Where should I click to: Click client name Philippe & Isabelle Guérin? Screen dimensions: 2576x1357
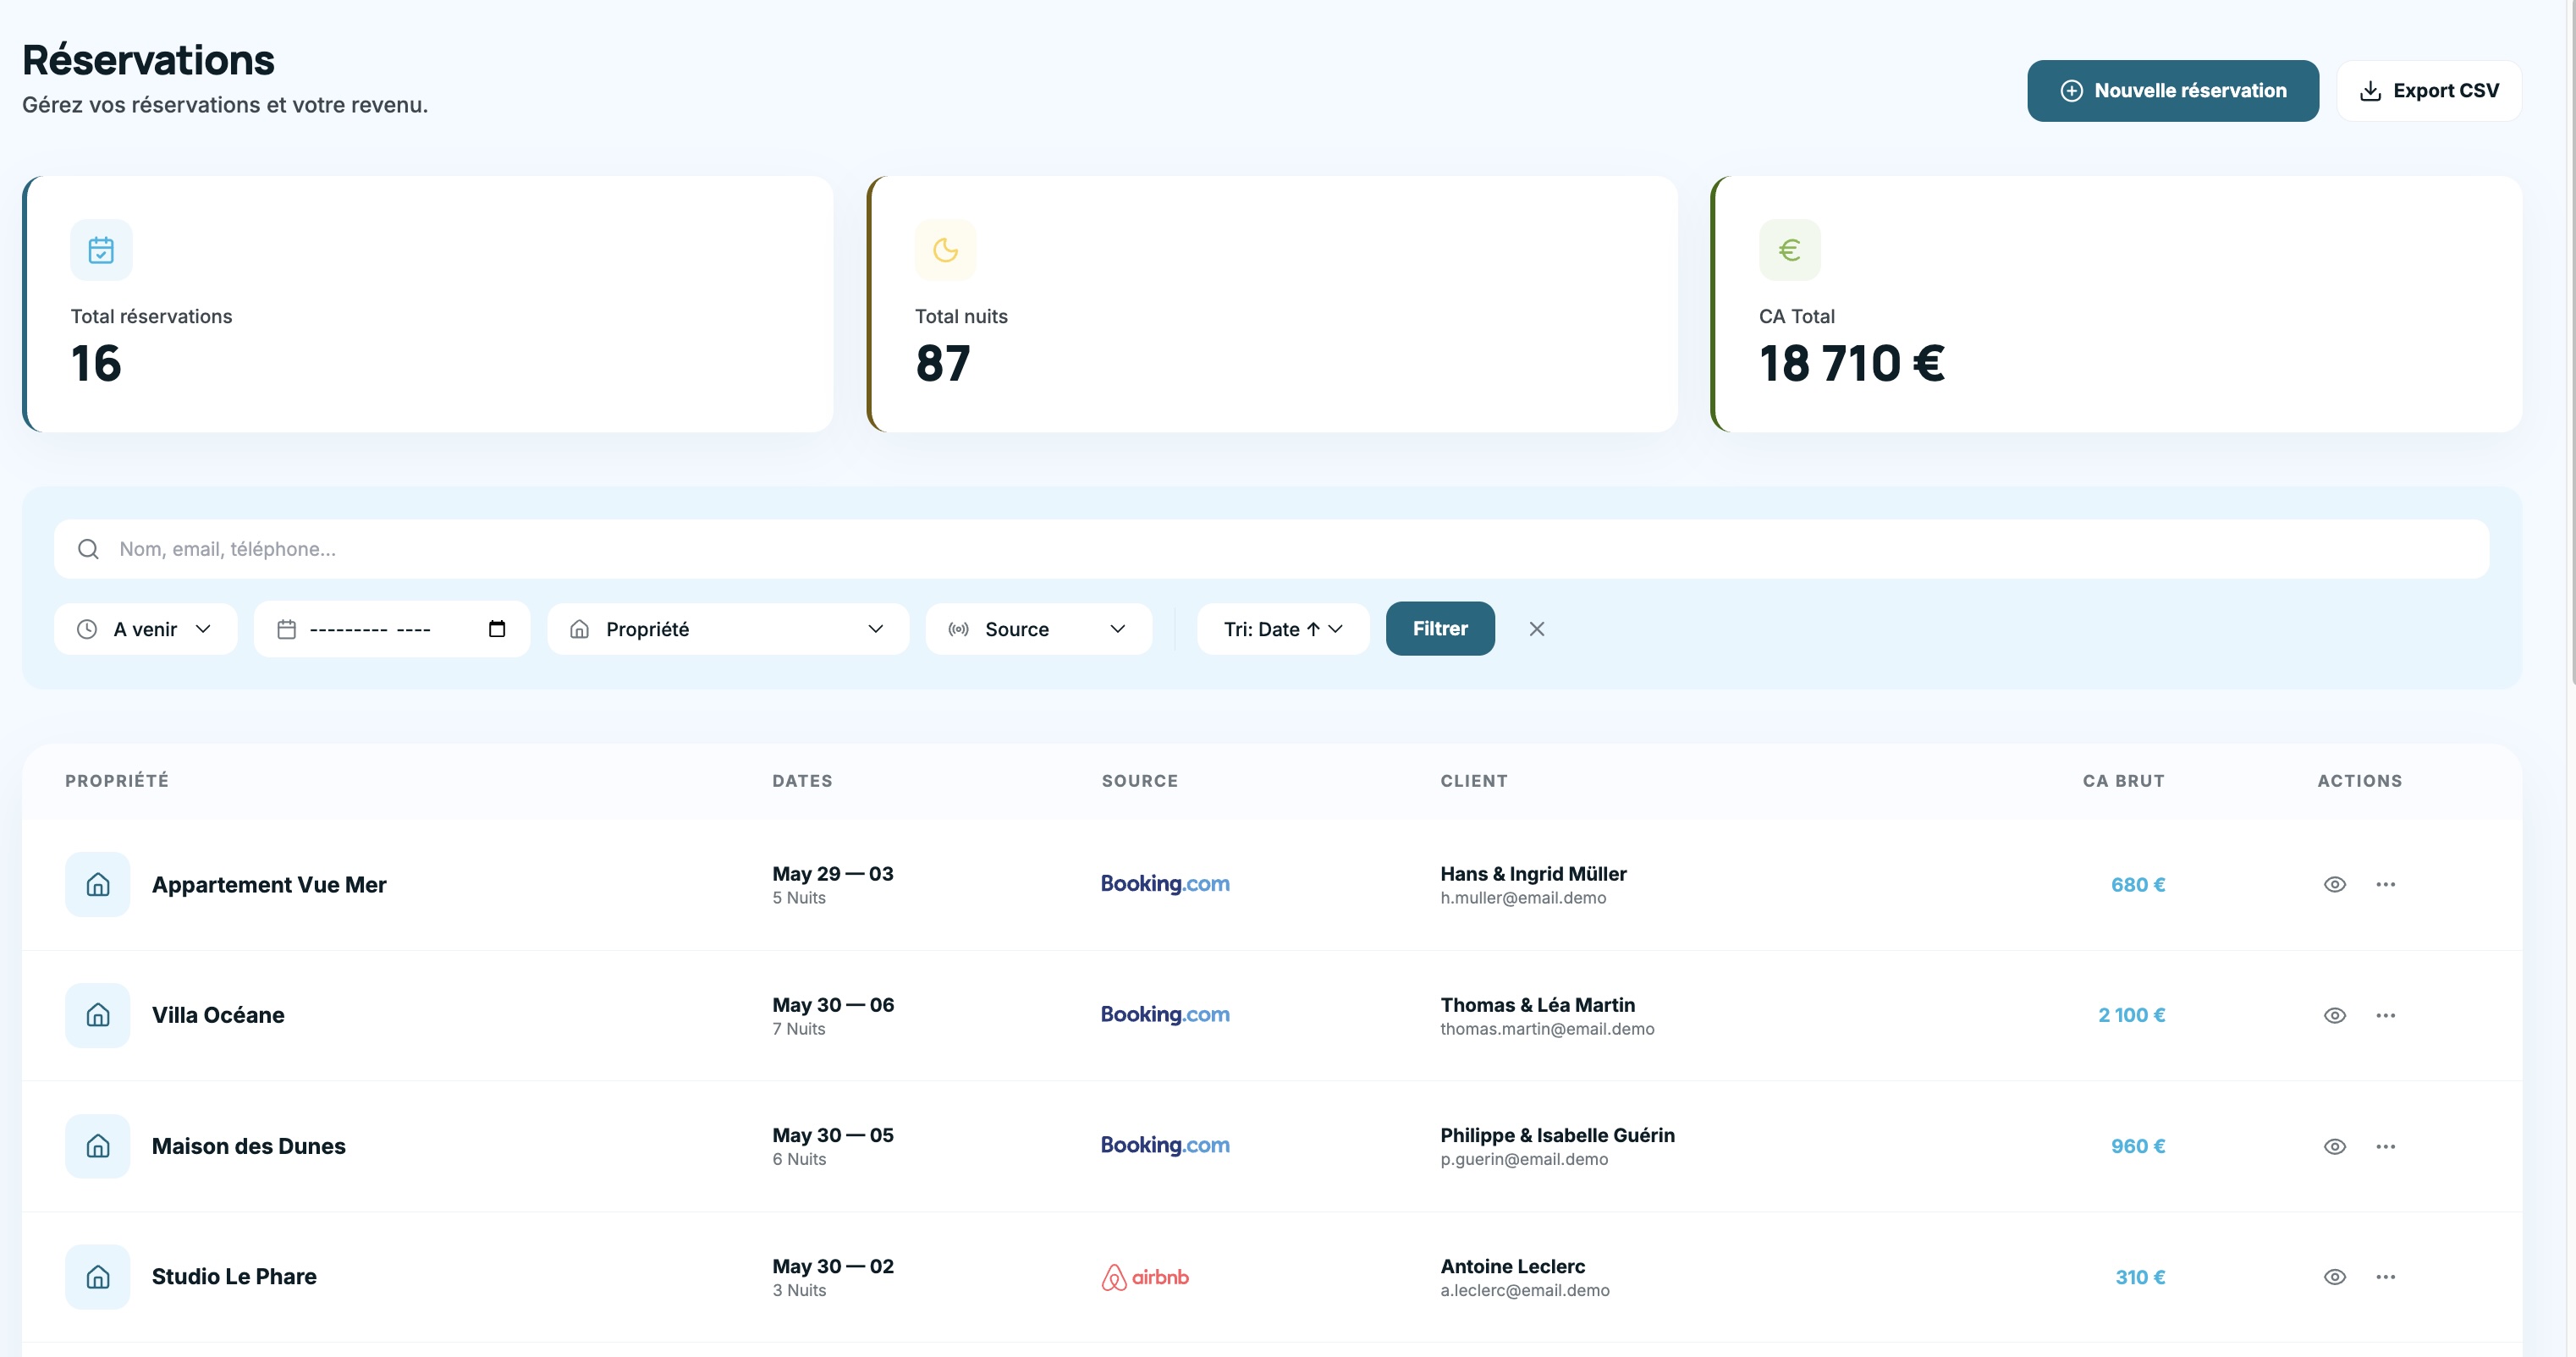tap(1557, 1136)
